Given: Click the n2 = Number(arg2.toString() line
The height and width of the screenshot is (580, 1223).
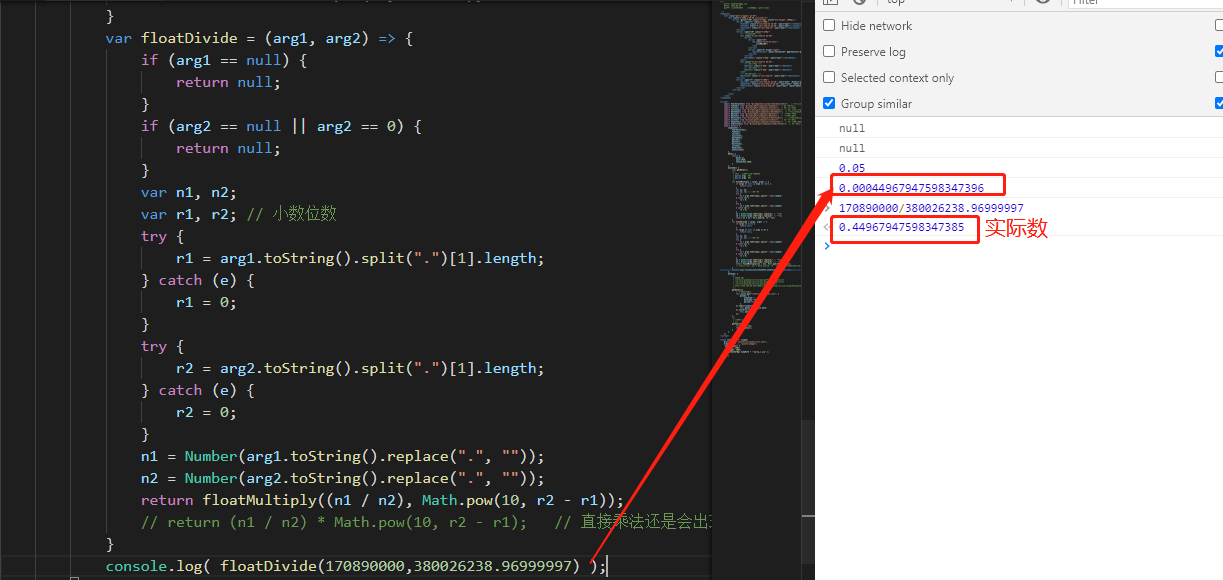Looking at the screenshot, I should (342, 478).
